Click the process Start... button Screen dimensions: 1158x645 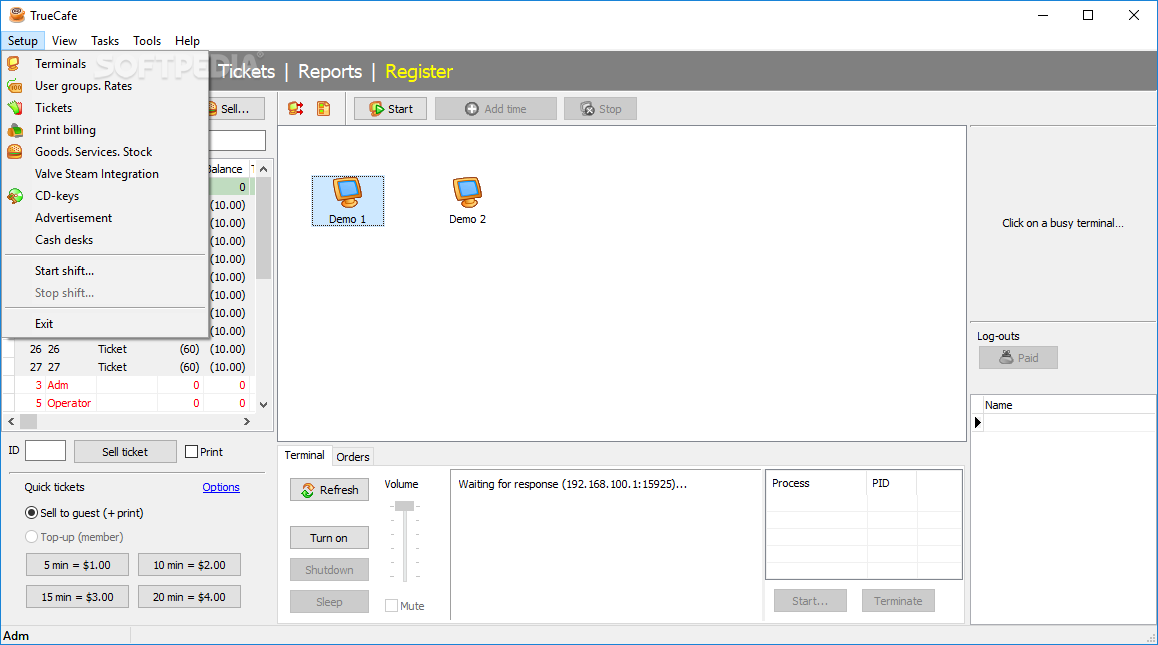point(810,601)
